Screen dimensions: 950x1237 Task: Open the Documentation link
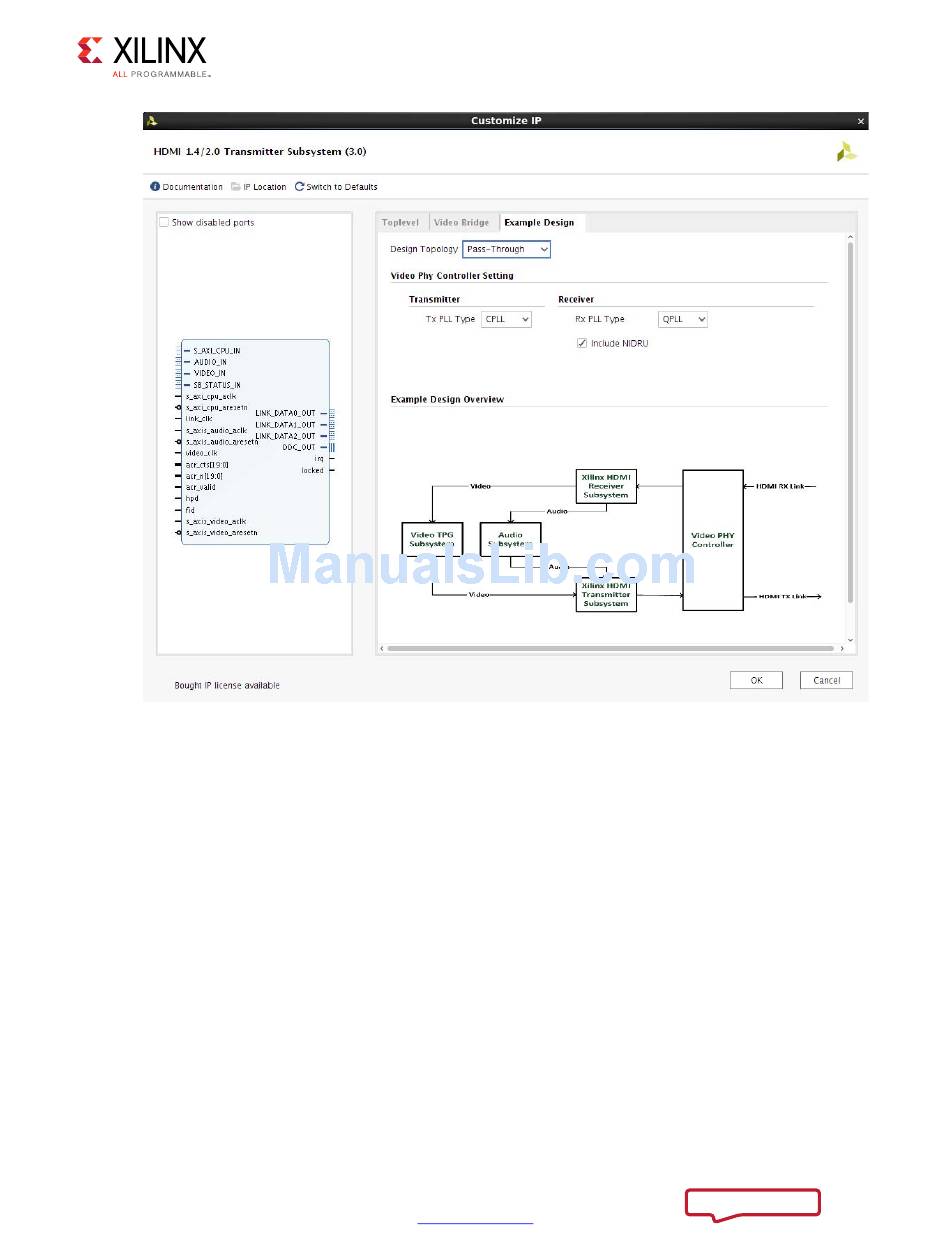(x=186, y=187)
